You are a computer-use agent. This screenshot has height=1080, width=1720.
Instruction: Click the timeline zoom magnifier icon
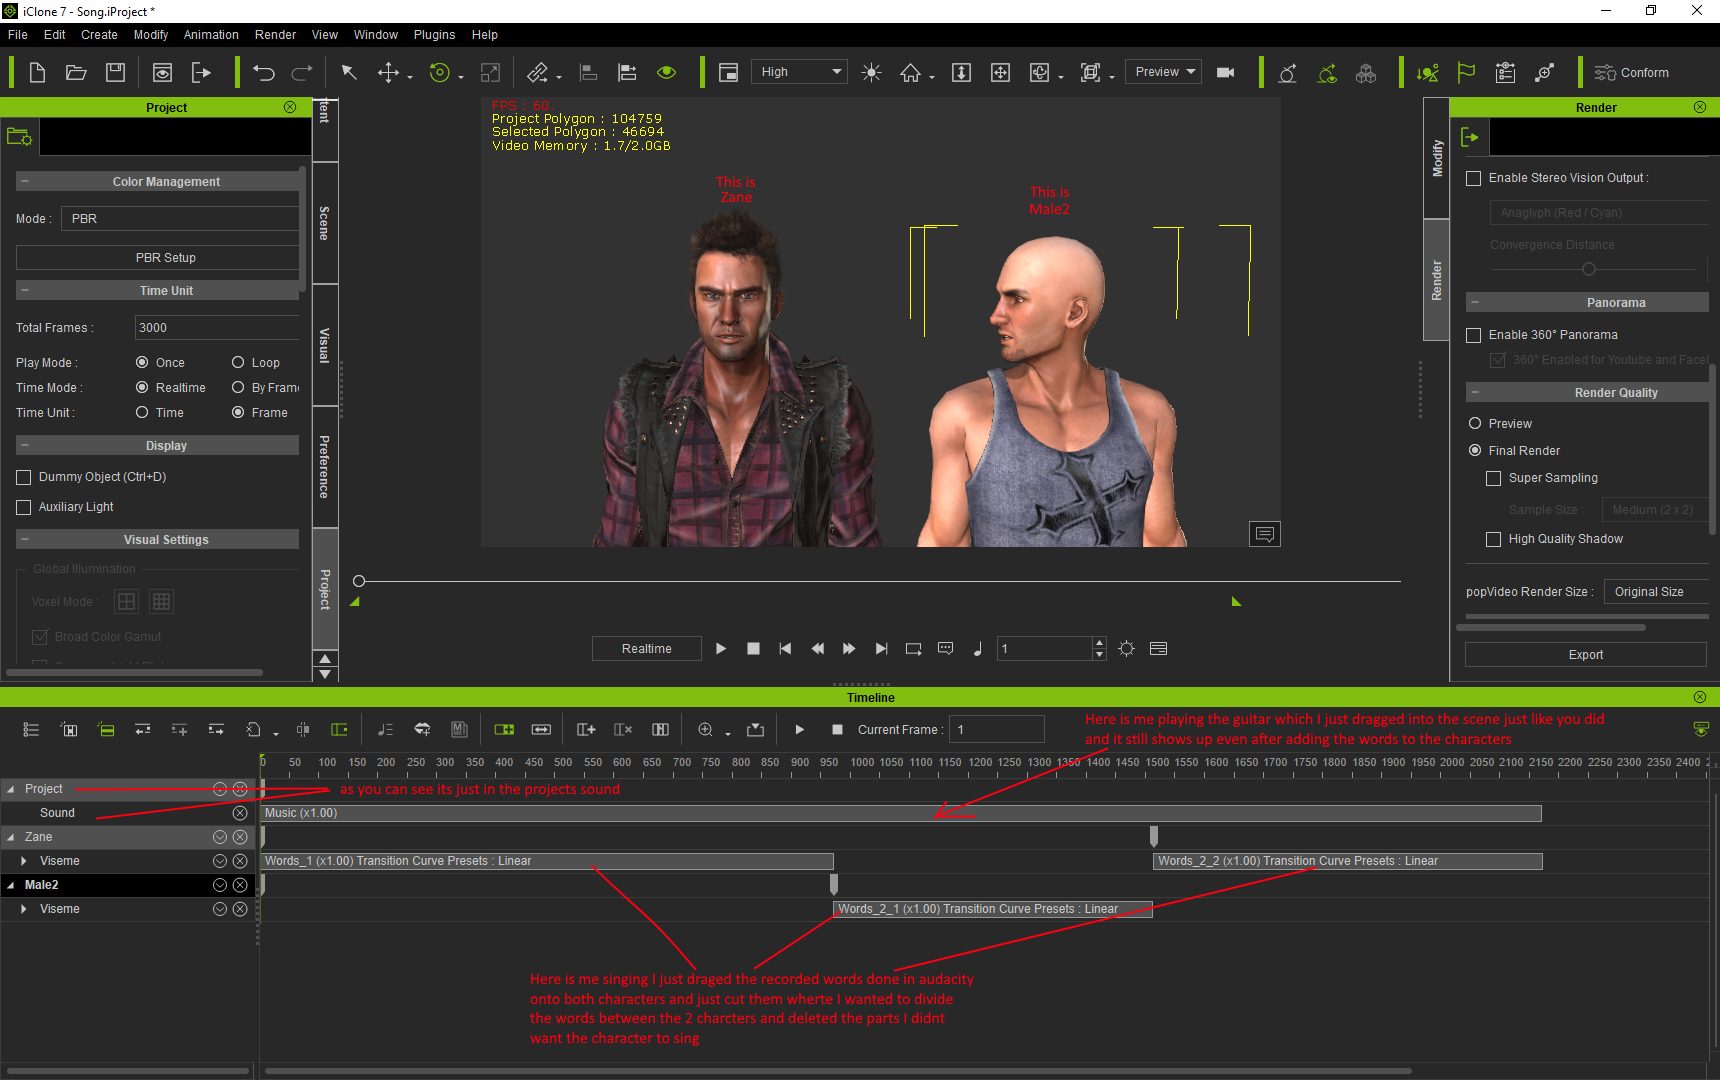pyautogui.click(x=705, y=730)
